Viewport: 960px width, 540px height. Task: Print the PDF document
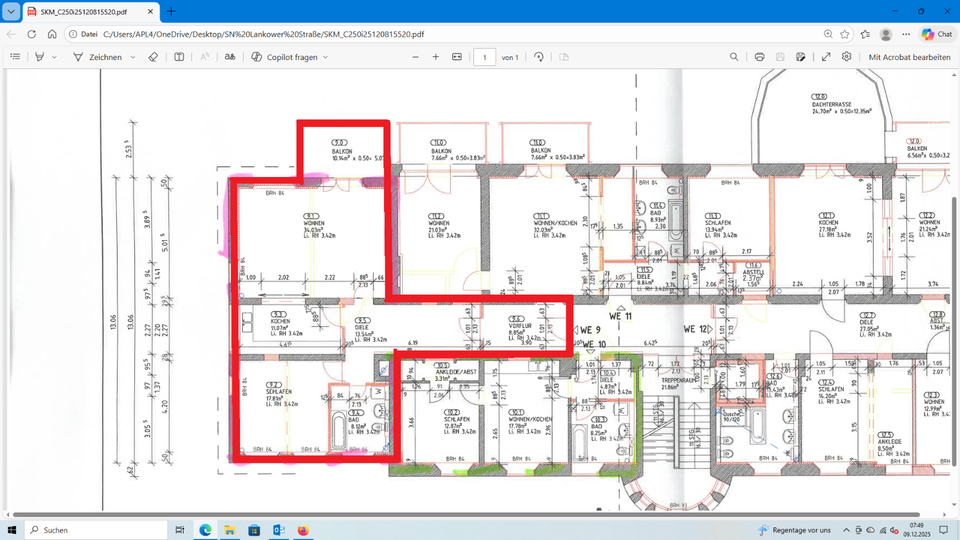tap(760, 57)
